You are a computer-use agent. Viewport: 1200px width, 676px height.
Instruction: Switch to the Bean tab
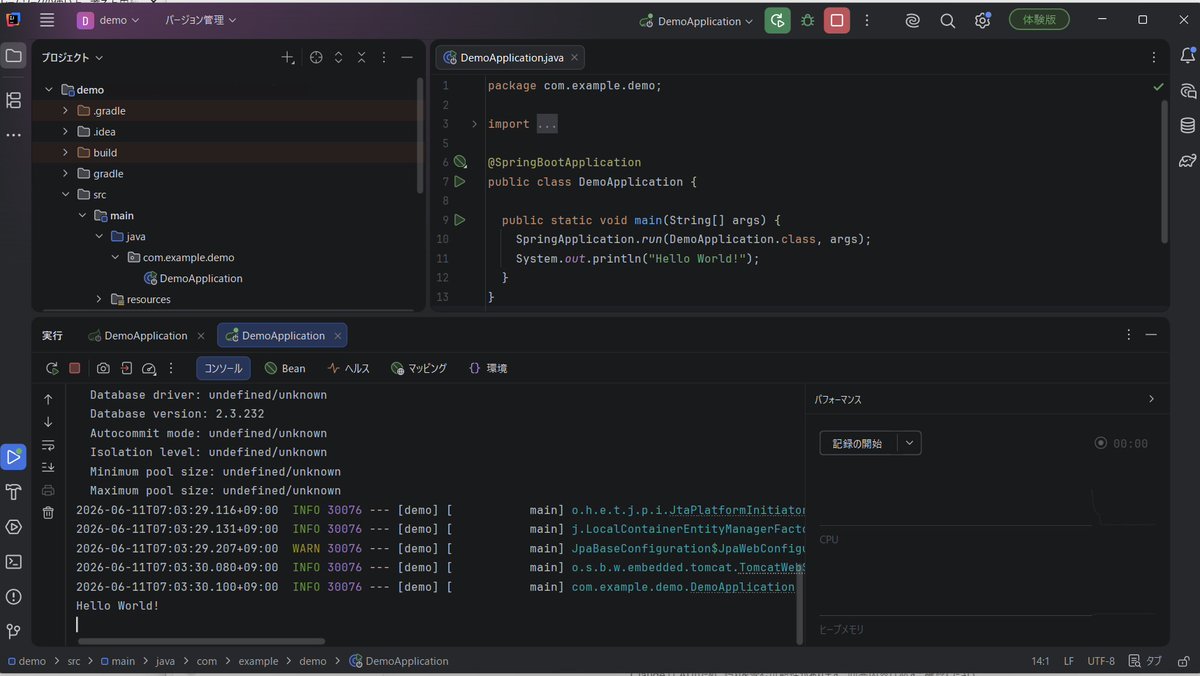point(285,368)
